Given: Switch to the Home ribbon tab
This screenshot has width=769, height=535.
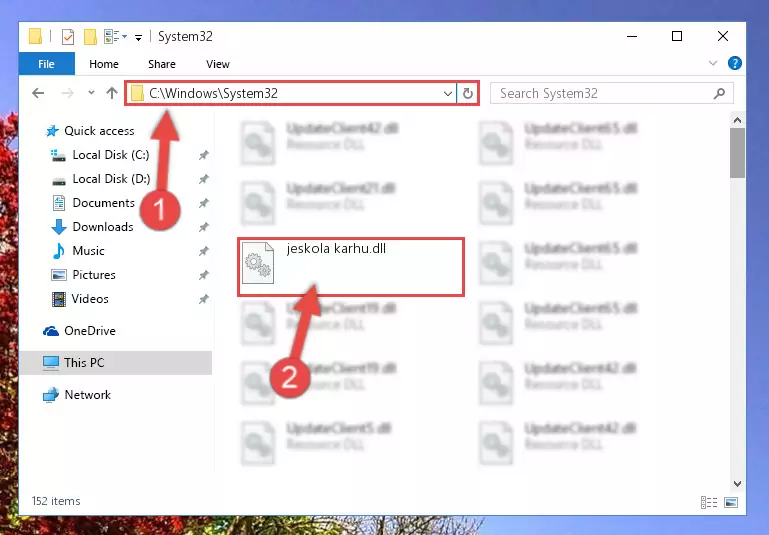Looking at the screenshot, I should coord(103,64).
